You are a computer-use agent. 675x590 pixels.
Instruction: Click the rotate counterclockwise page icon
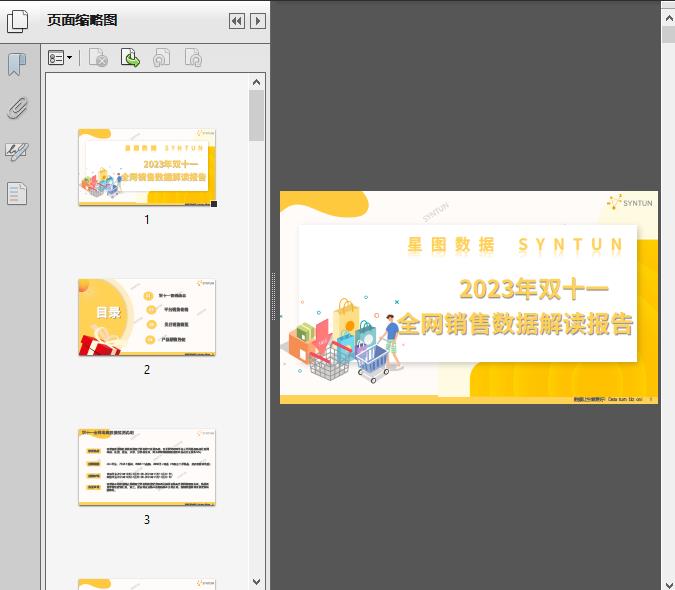tap(162, 58)
